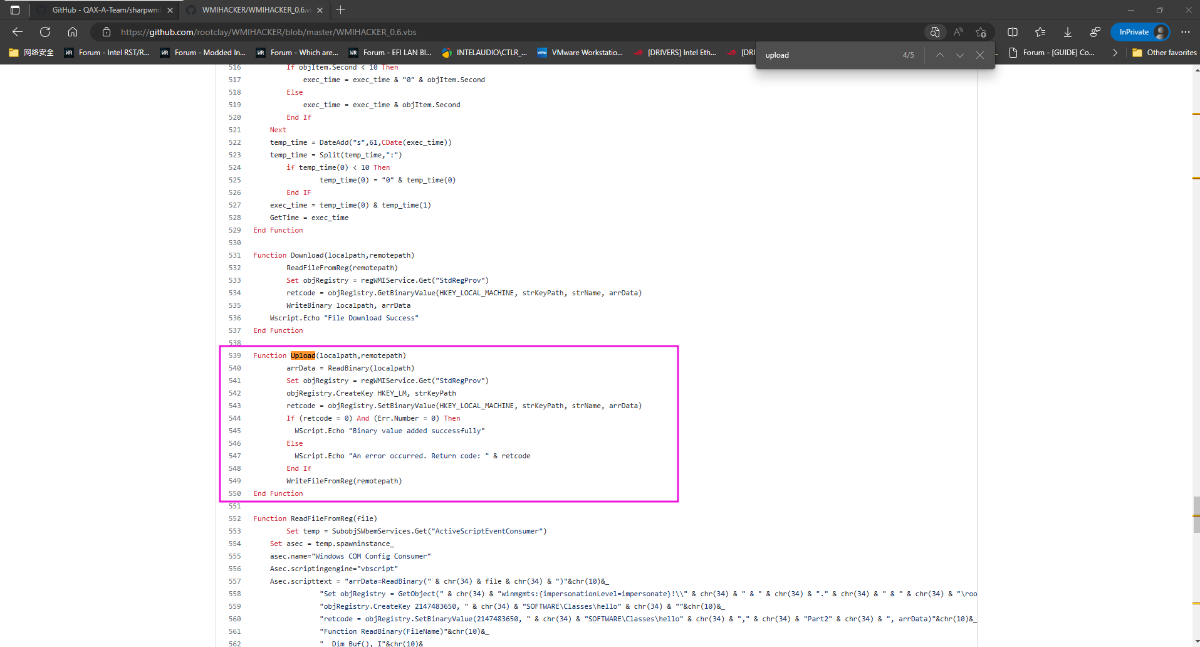
Task: Go to the browser home page
Action: tap(72, 31)
